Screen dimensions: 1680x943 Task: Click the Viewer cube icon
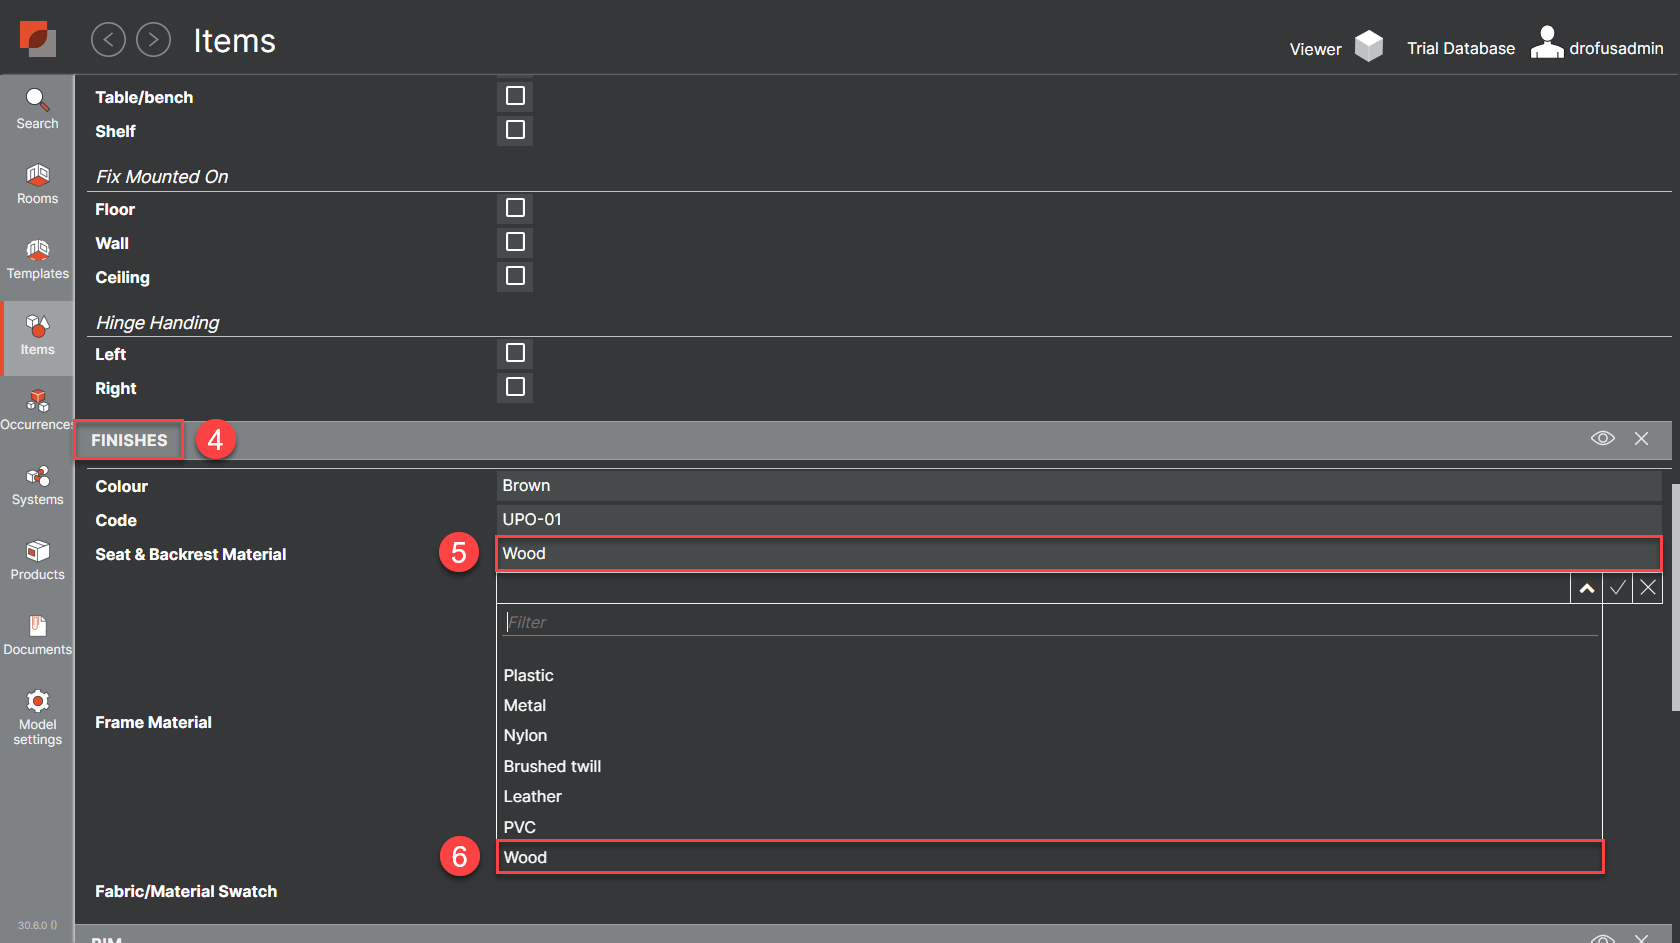(1368, 46)
